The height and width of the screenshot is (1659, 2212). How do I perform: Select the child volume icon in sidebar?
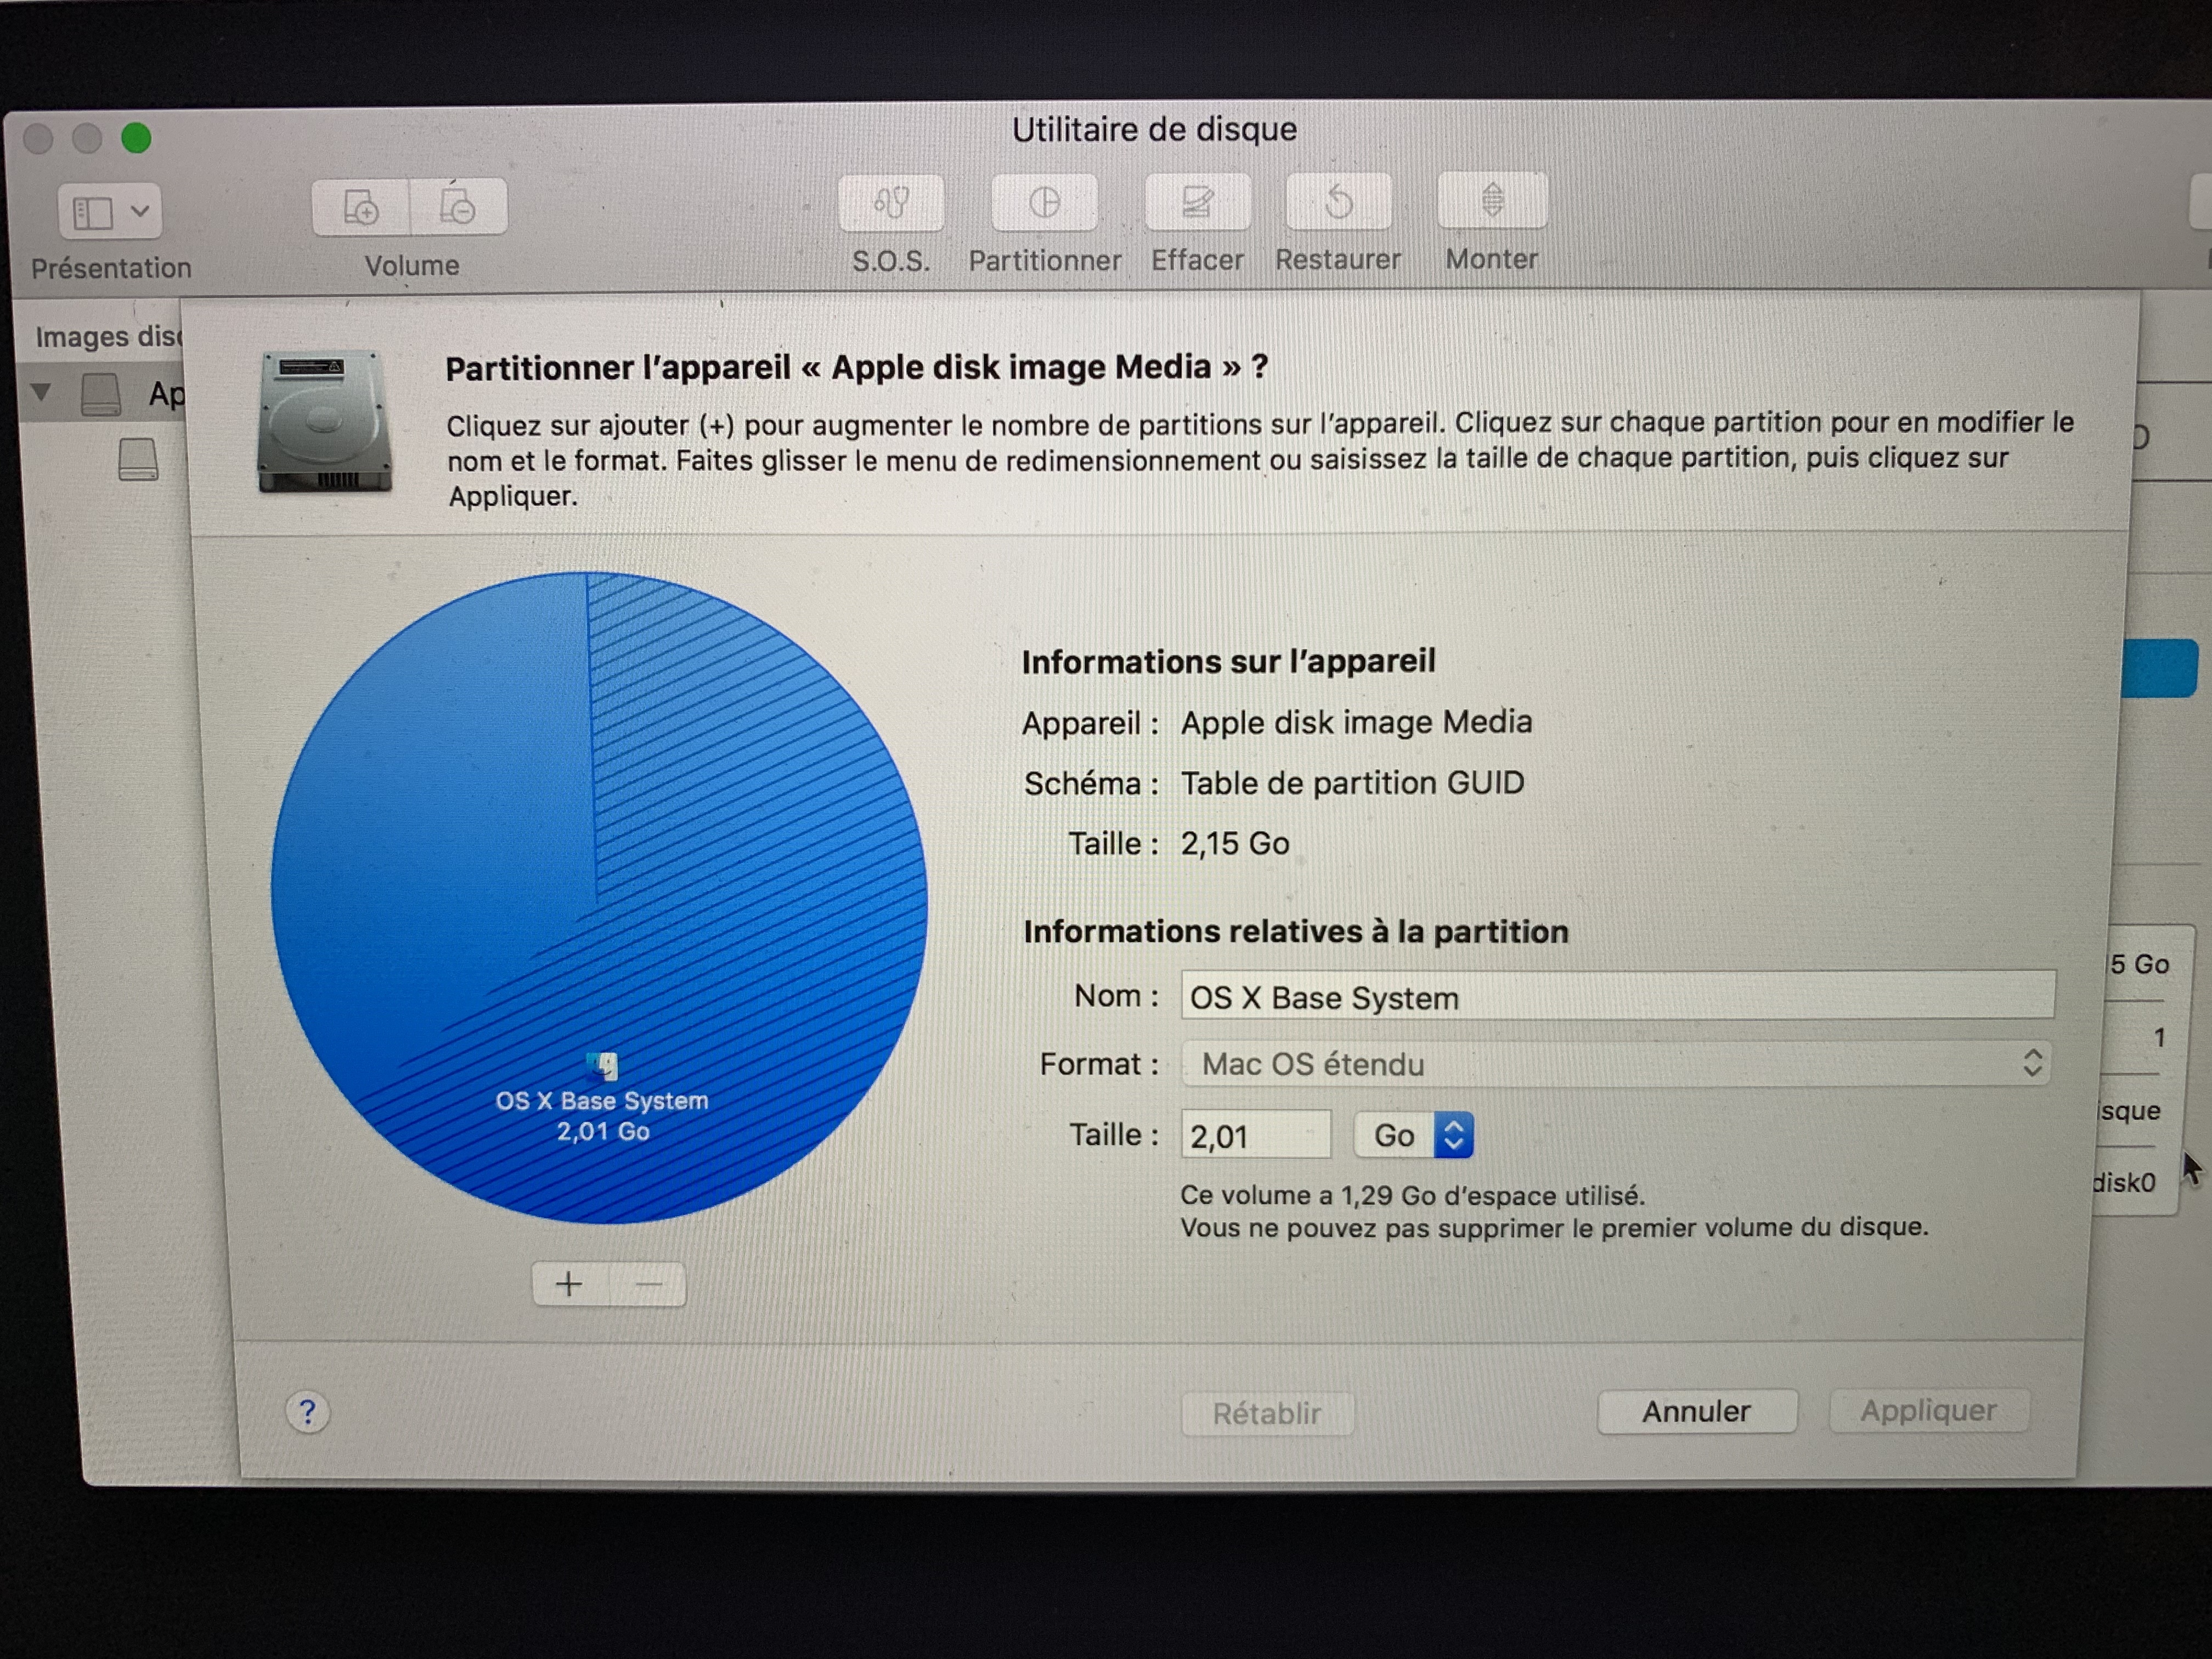pyautogui.click(x=138, y=460)
